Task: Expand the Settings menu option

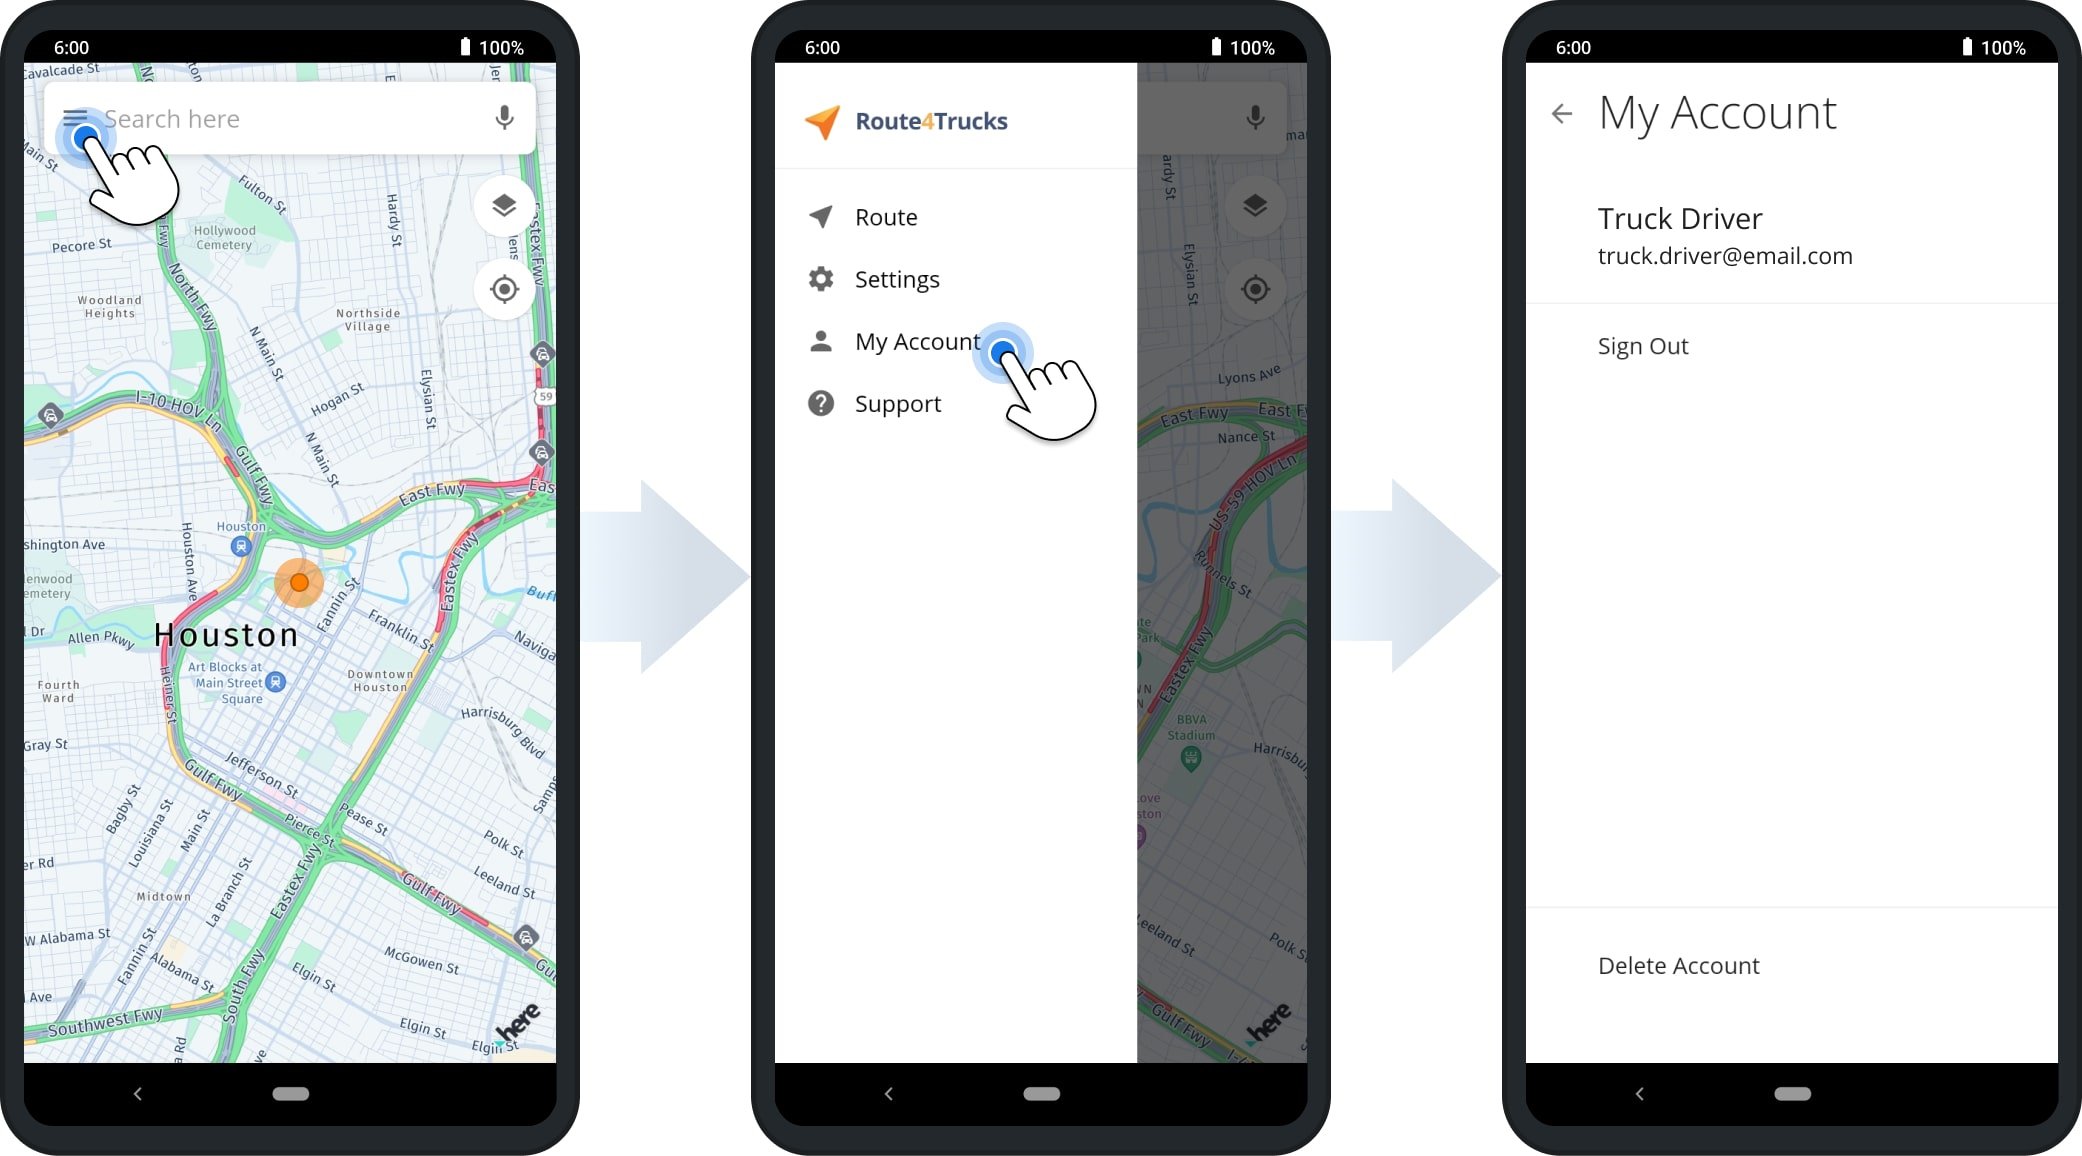Action: 898,279
